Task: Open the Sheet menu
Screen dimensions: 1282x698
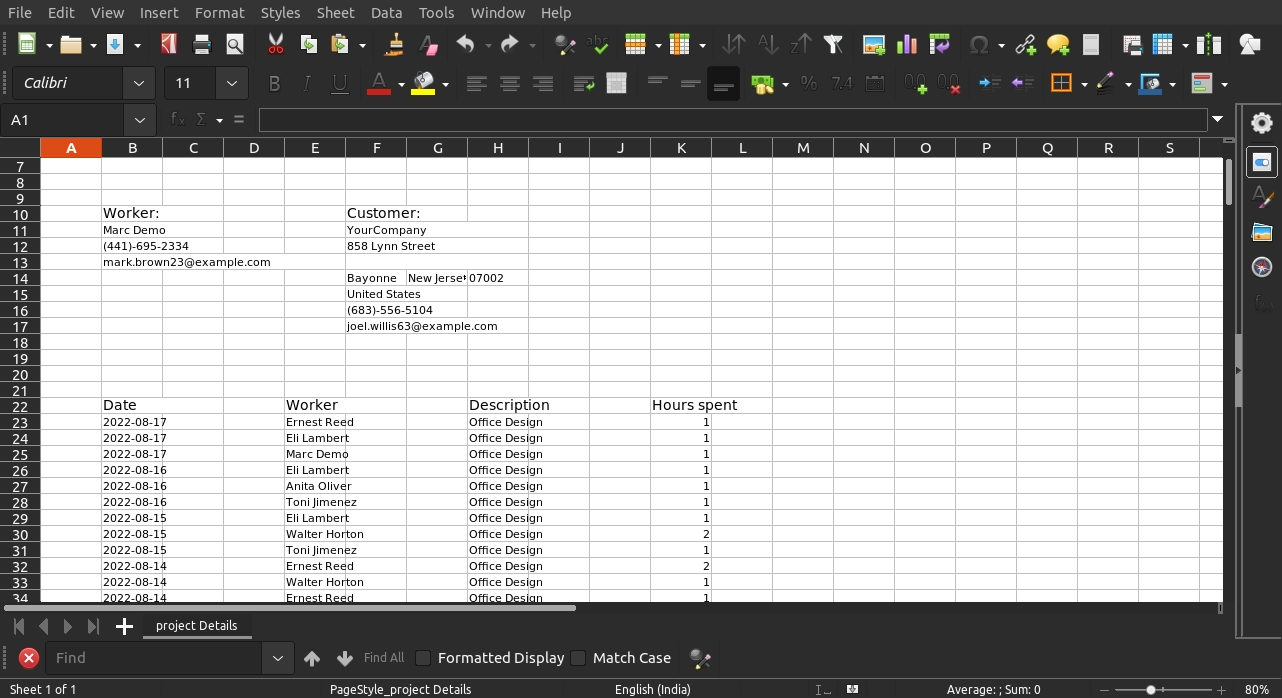Action: point(336,12)
